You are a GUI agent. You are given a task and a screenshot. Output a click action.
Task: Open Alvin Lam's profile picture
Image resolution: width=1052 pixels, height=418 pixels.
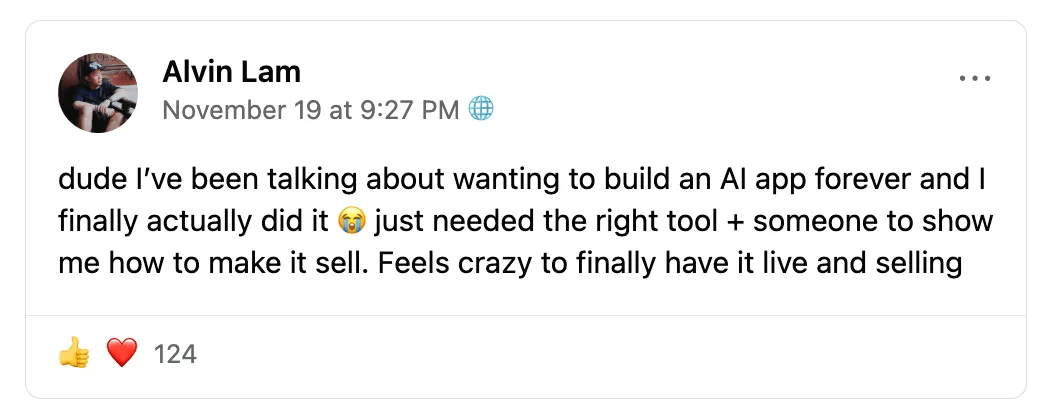tap(98, 93)
